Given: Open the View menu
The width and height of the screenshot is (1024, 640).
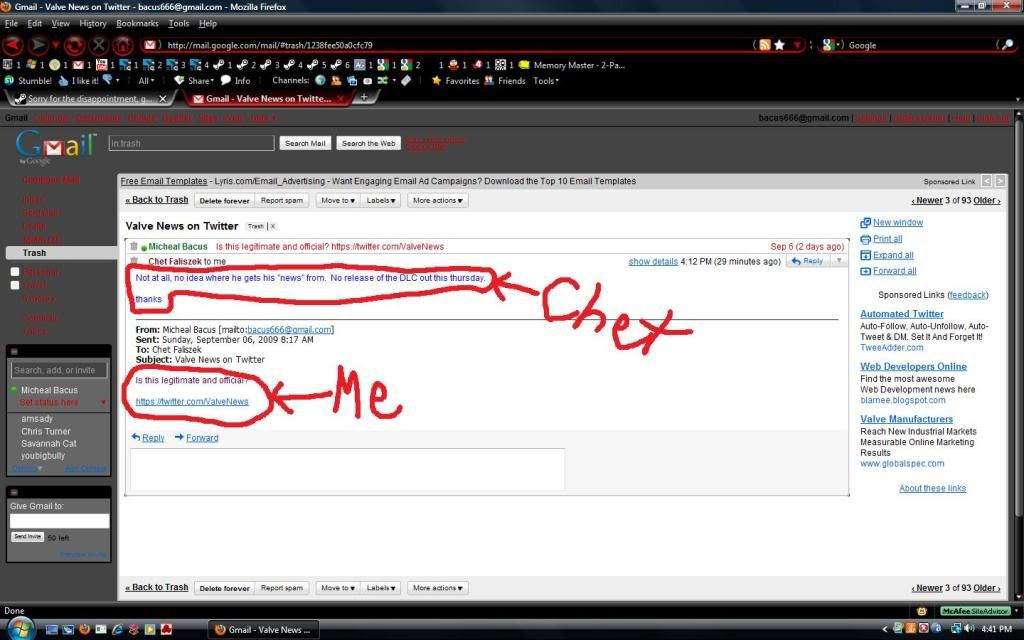Looking at the screenshot, I should (x=61, y=24).
